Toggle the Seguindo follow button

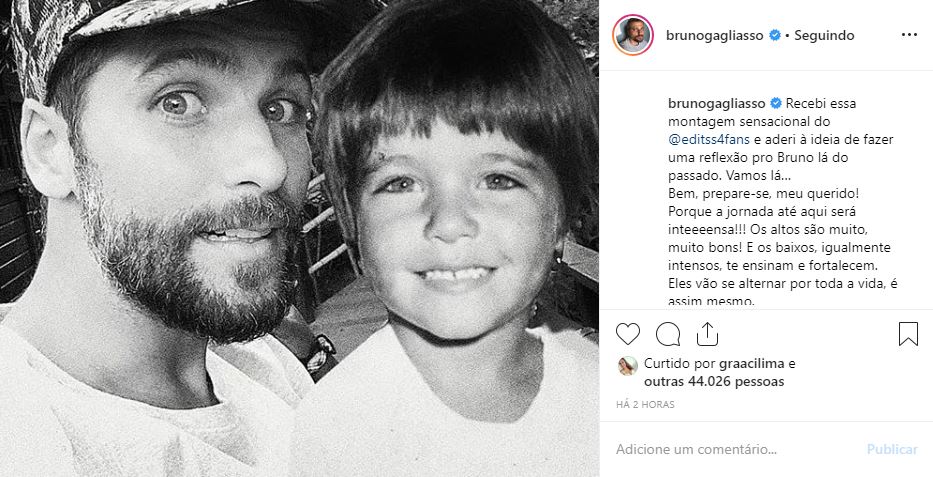point(824,35)
